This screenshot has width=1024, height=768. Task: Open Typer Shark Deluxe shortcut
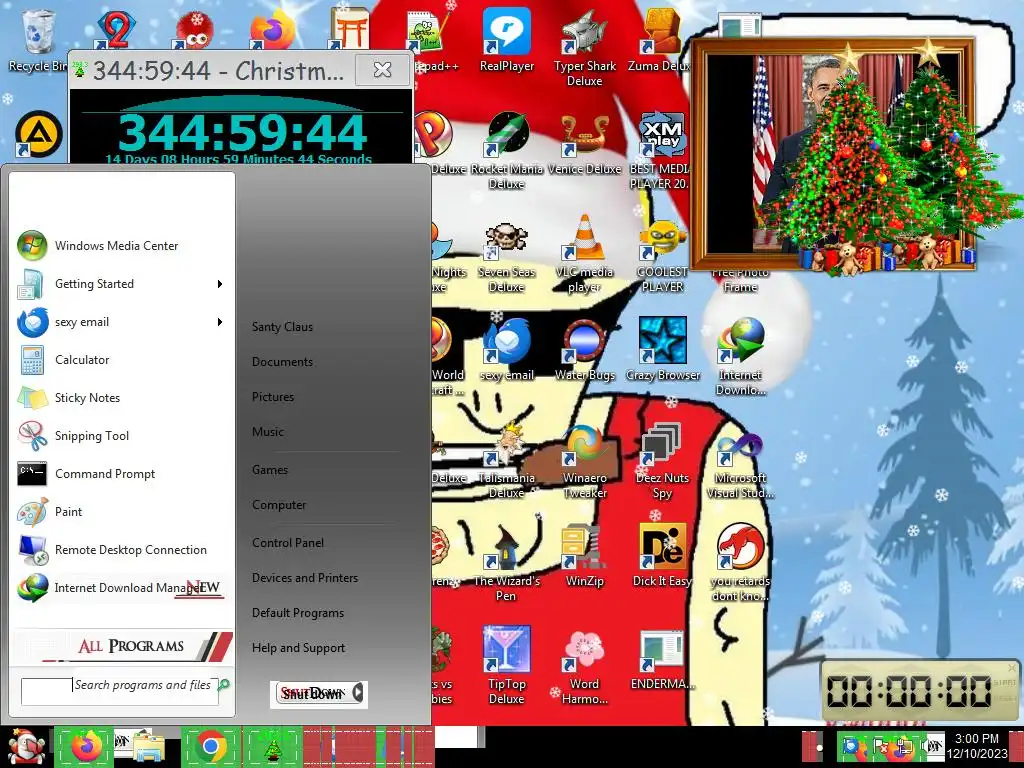tap(584, 48)
